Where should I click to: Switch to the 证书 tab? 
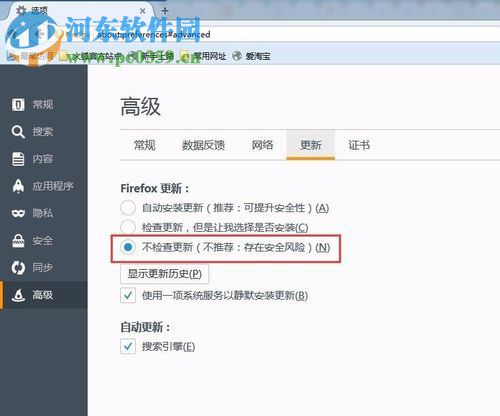(x=359, y=145)
